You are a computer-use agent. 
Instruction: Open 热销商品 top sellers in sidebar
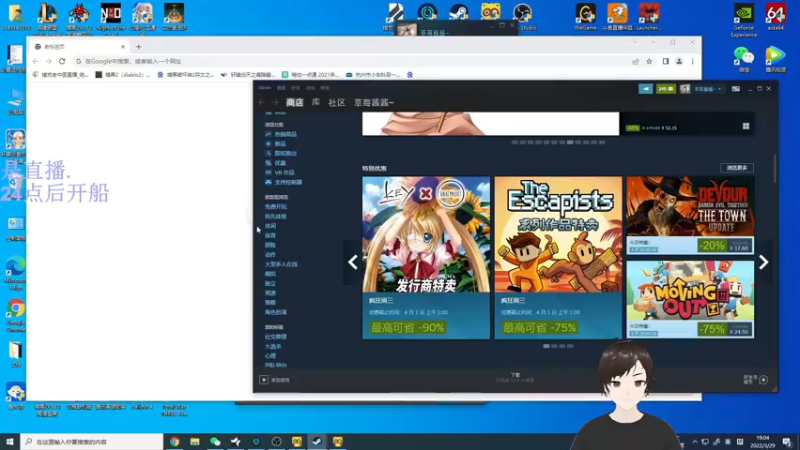(x=285, y=134)
